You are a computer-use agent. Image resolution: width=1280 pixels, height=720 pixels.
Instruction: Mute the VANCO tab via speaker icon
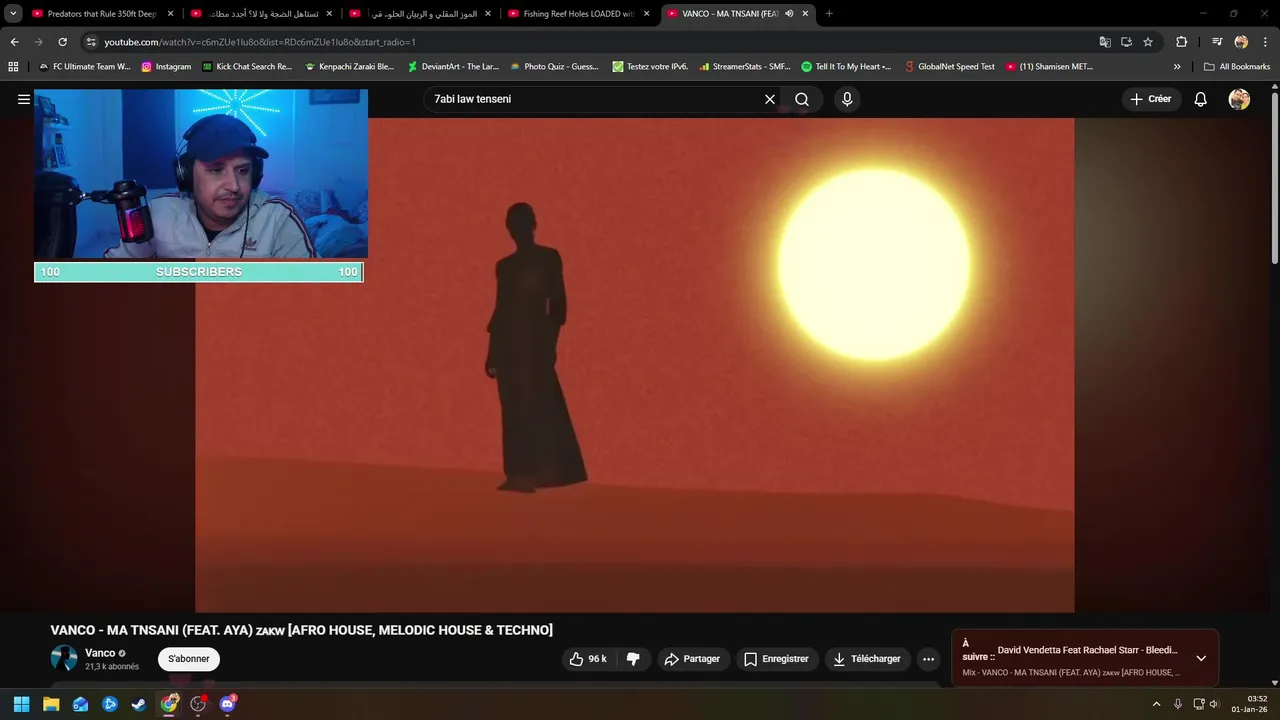[789, 14]
